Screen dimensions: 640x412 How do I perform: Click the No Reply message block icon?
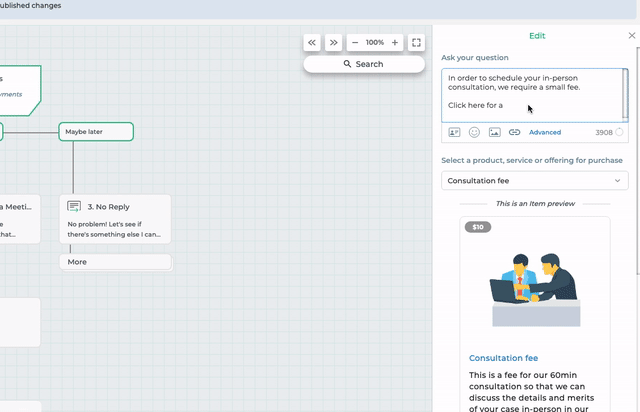(74, 207)
